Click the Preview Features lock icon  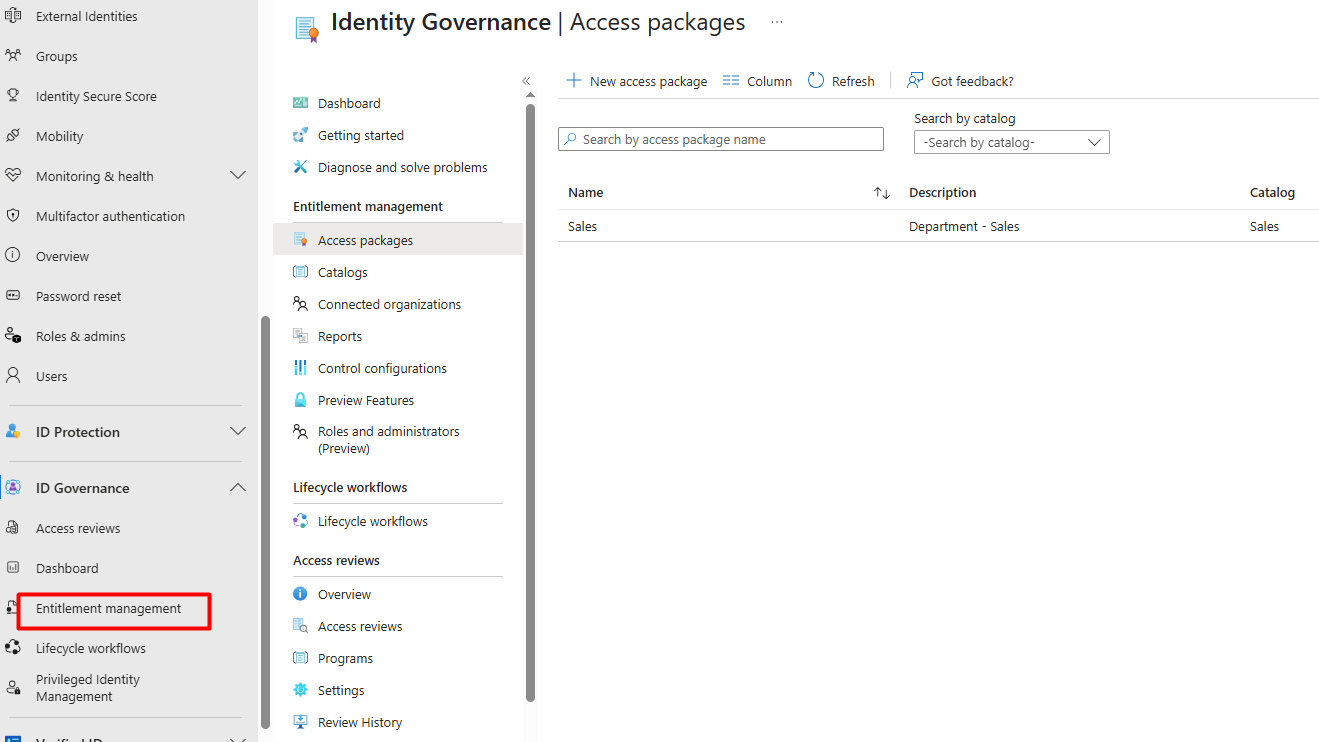[x=300, y=400]
